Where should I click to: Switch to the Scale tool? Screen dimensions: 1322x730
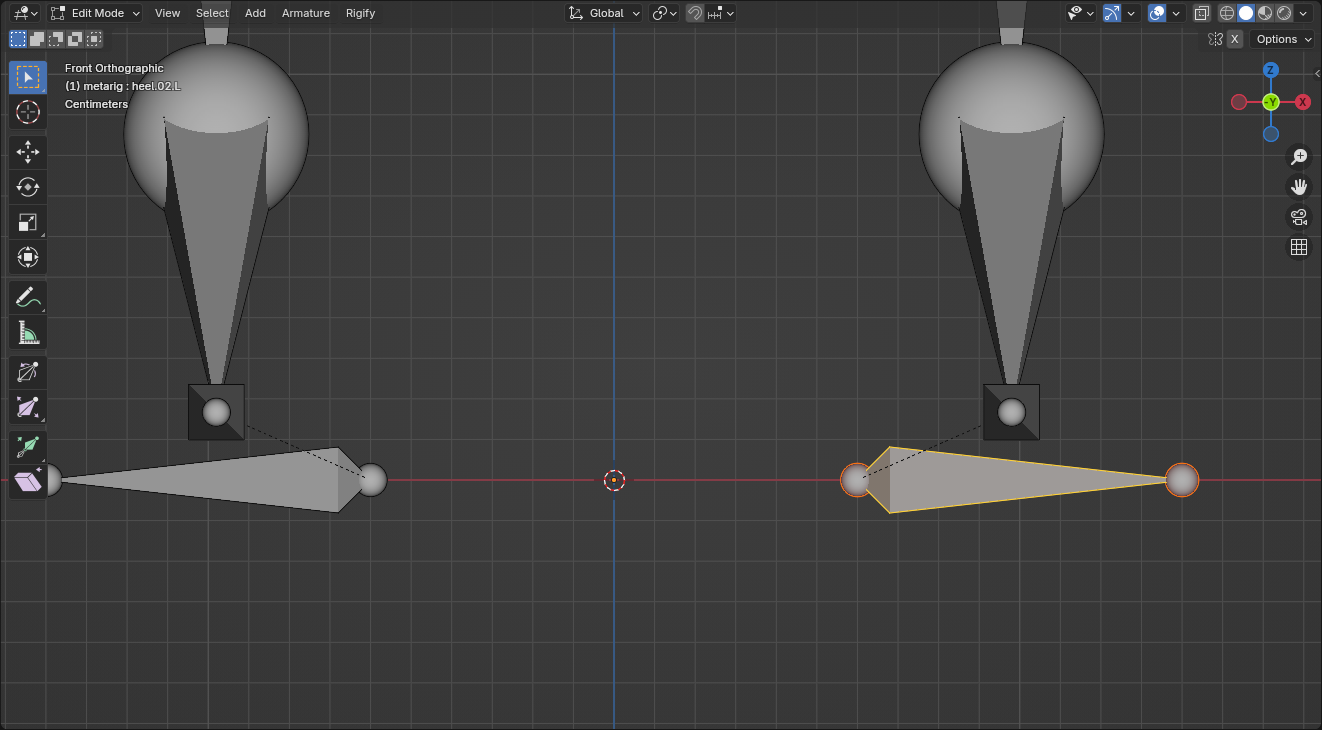pyautogui.click(x=28, y=222)
